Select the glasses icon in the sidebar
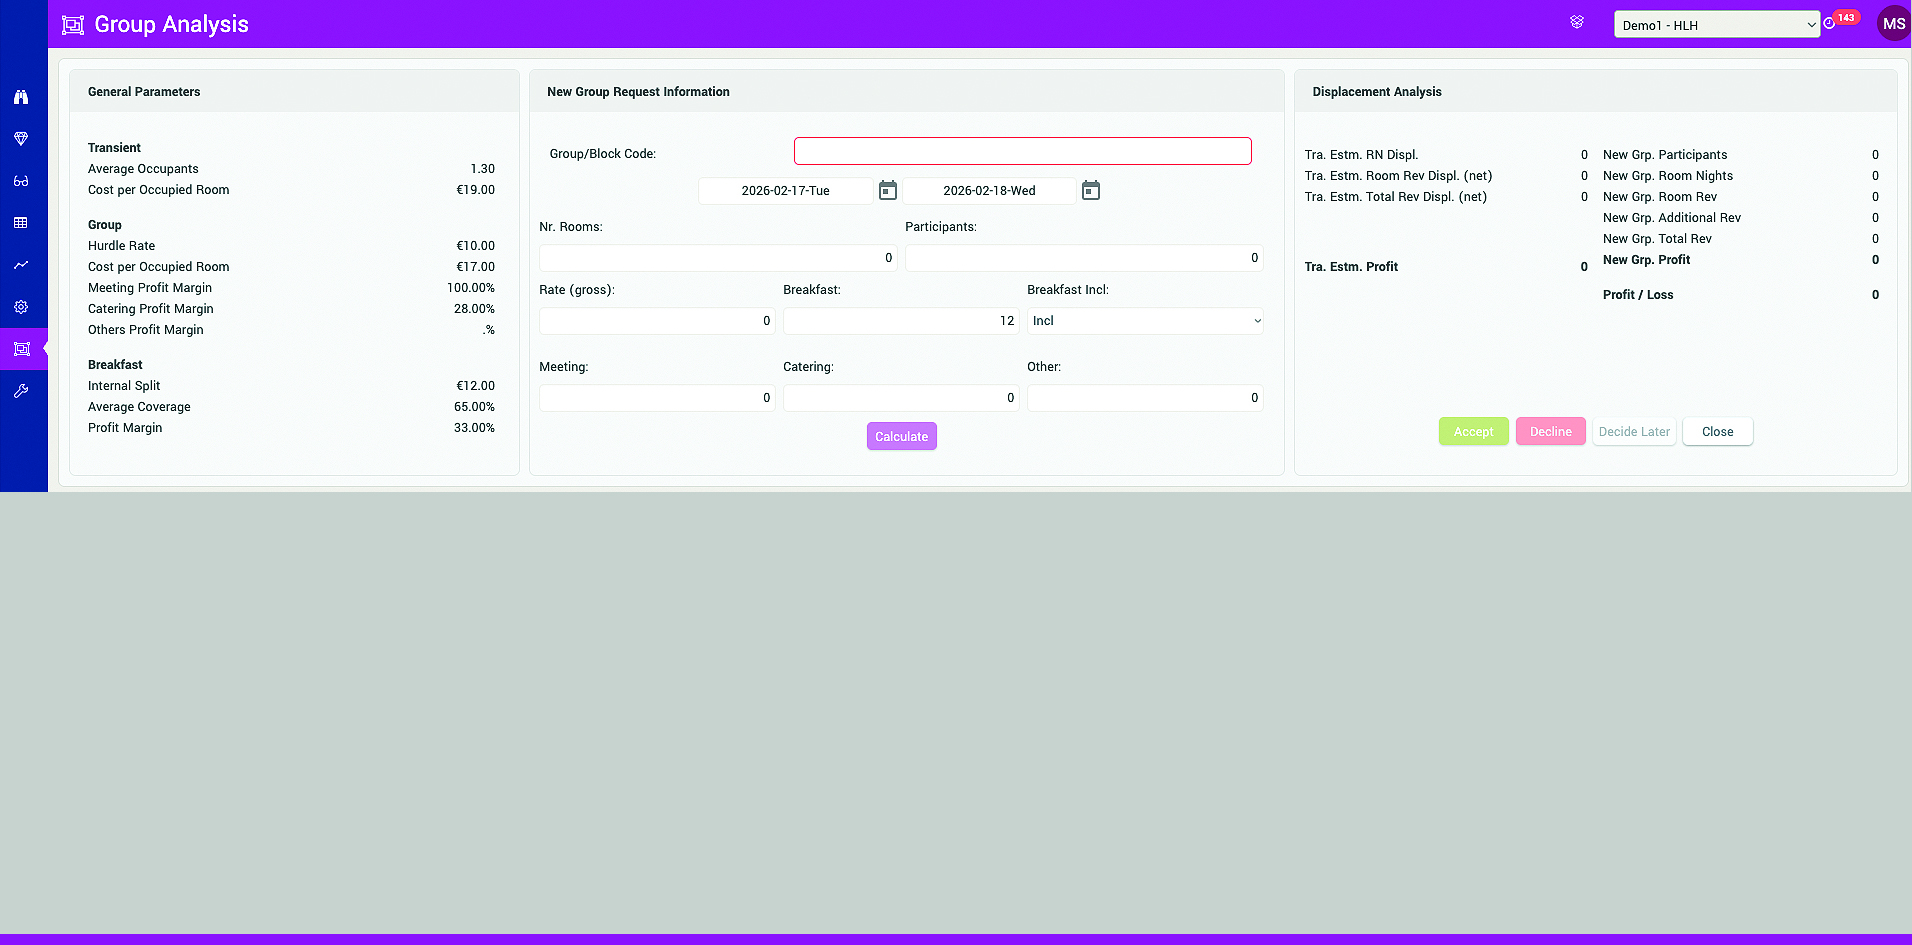 pos(21,181)
